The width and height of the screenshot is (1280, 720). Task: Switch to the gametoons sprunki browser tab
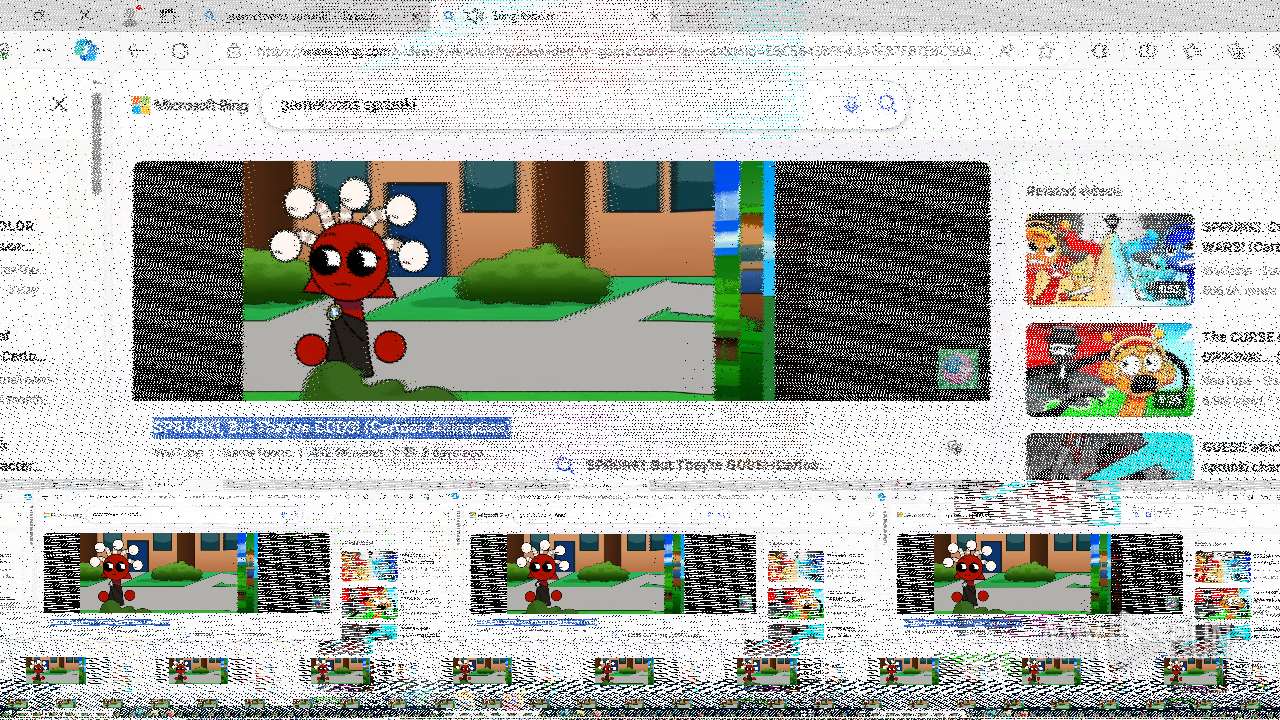point(310,16)
